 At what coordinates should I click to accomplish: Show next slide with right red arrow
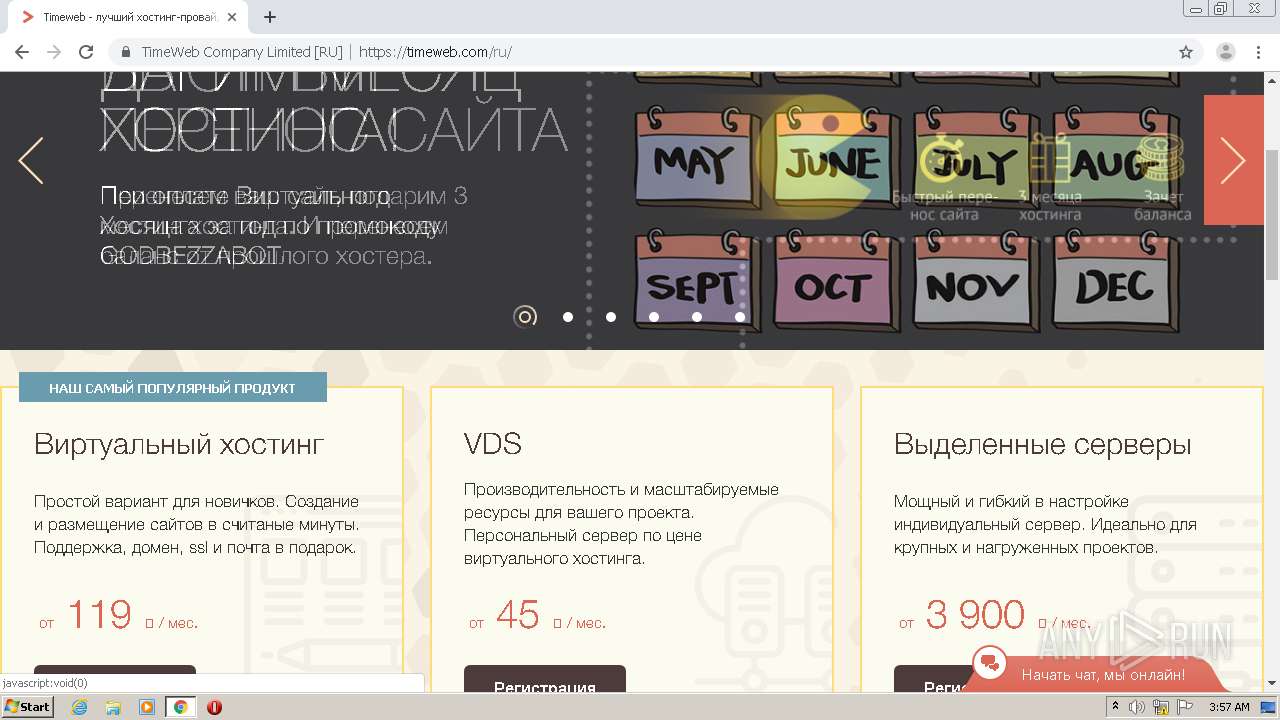point(1233,160)
